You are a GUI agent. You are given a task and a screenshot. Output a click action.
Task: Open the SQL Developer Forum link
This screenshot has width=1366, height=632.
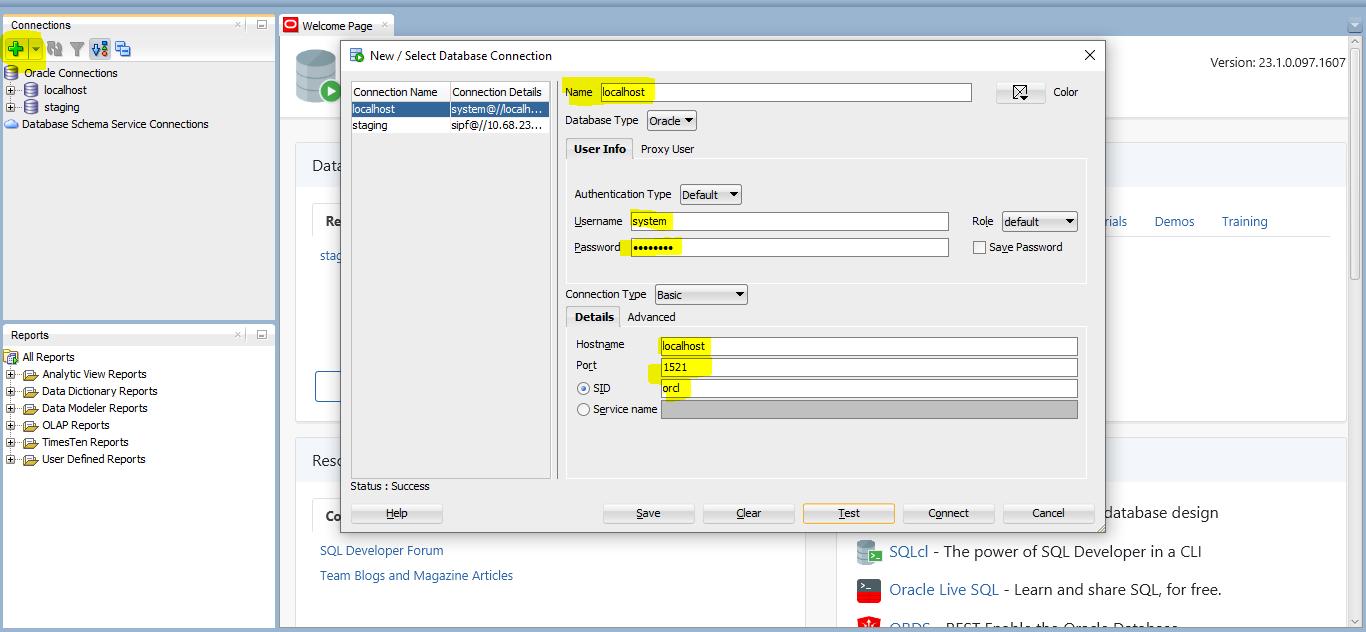pos(381,550)
